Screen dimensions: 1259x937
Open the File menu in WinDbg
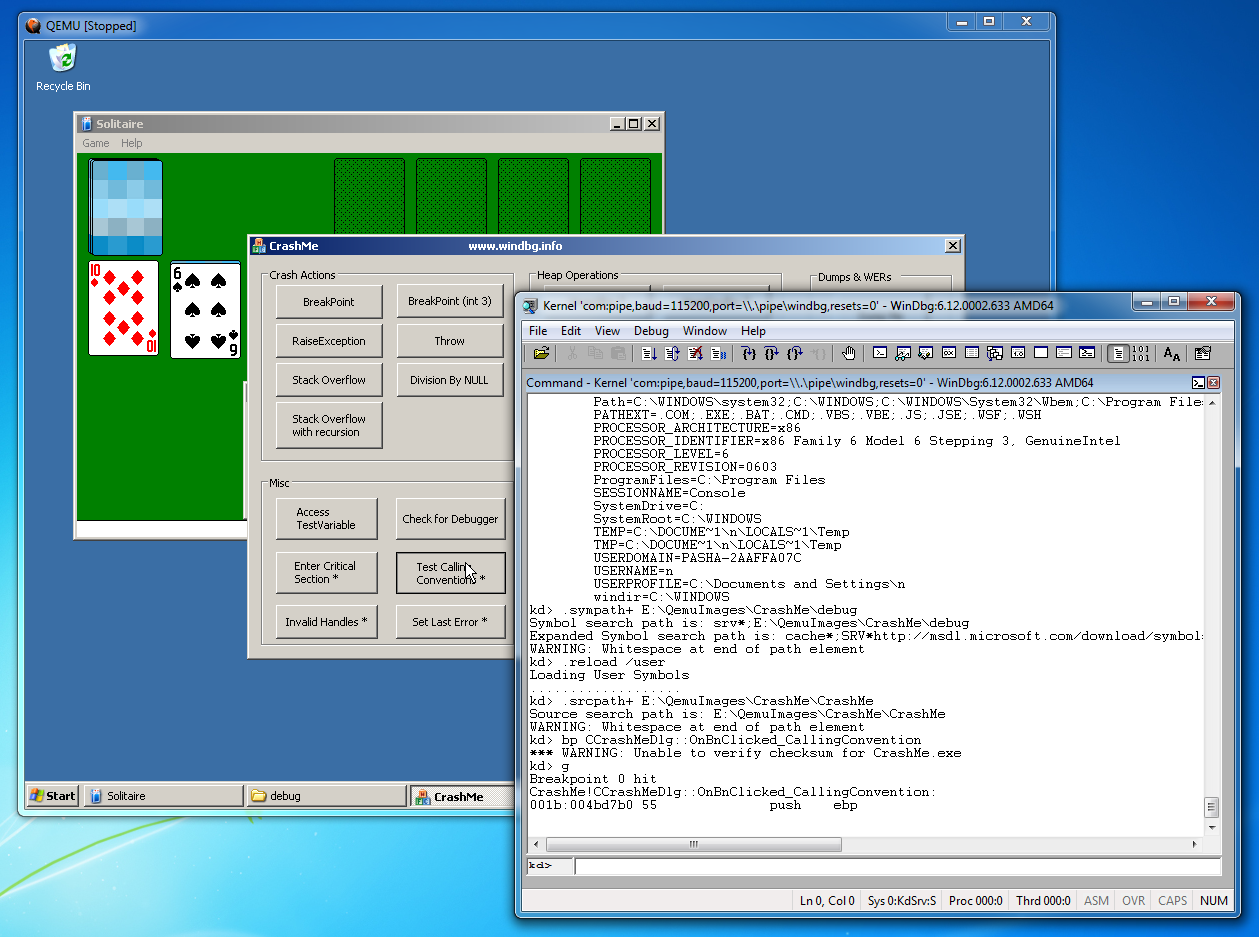(538, 331)
